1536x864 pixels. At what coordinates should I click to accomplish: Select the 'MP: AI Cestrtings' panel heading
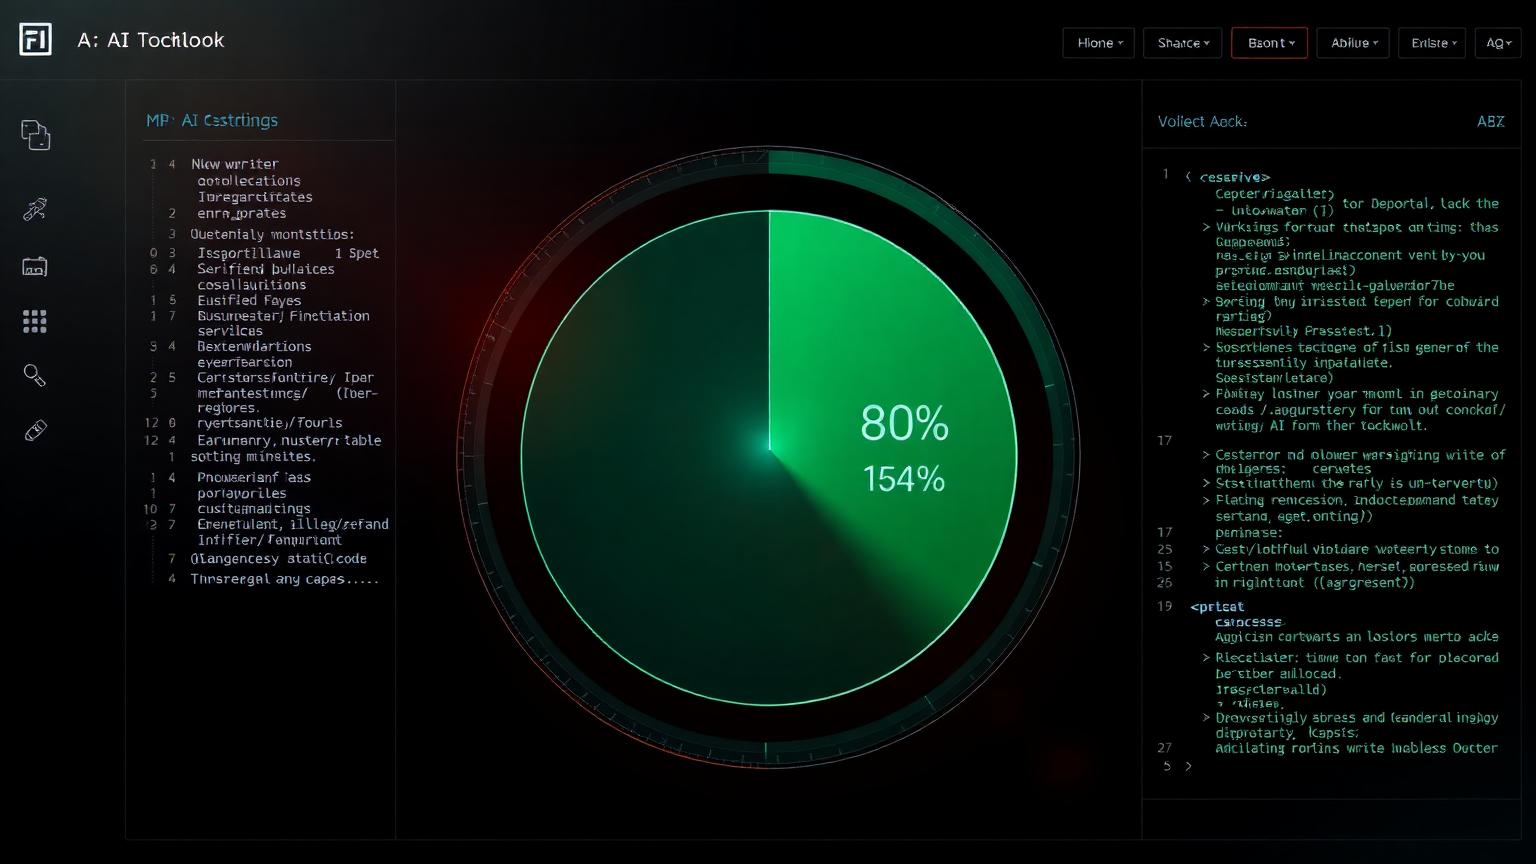click(x=212, y=120)
